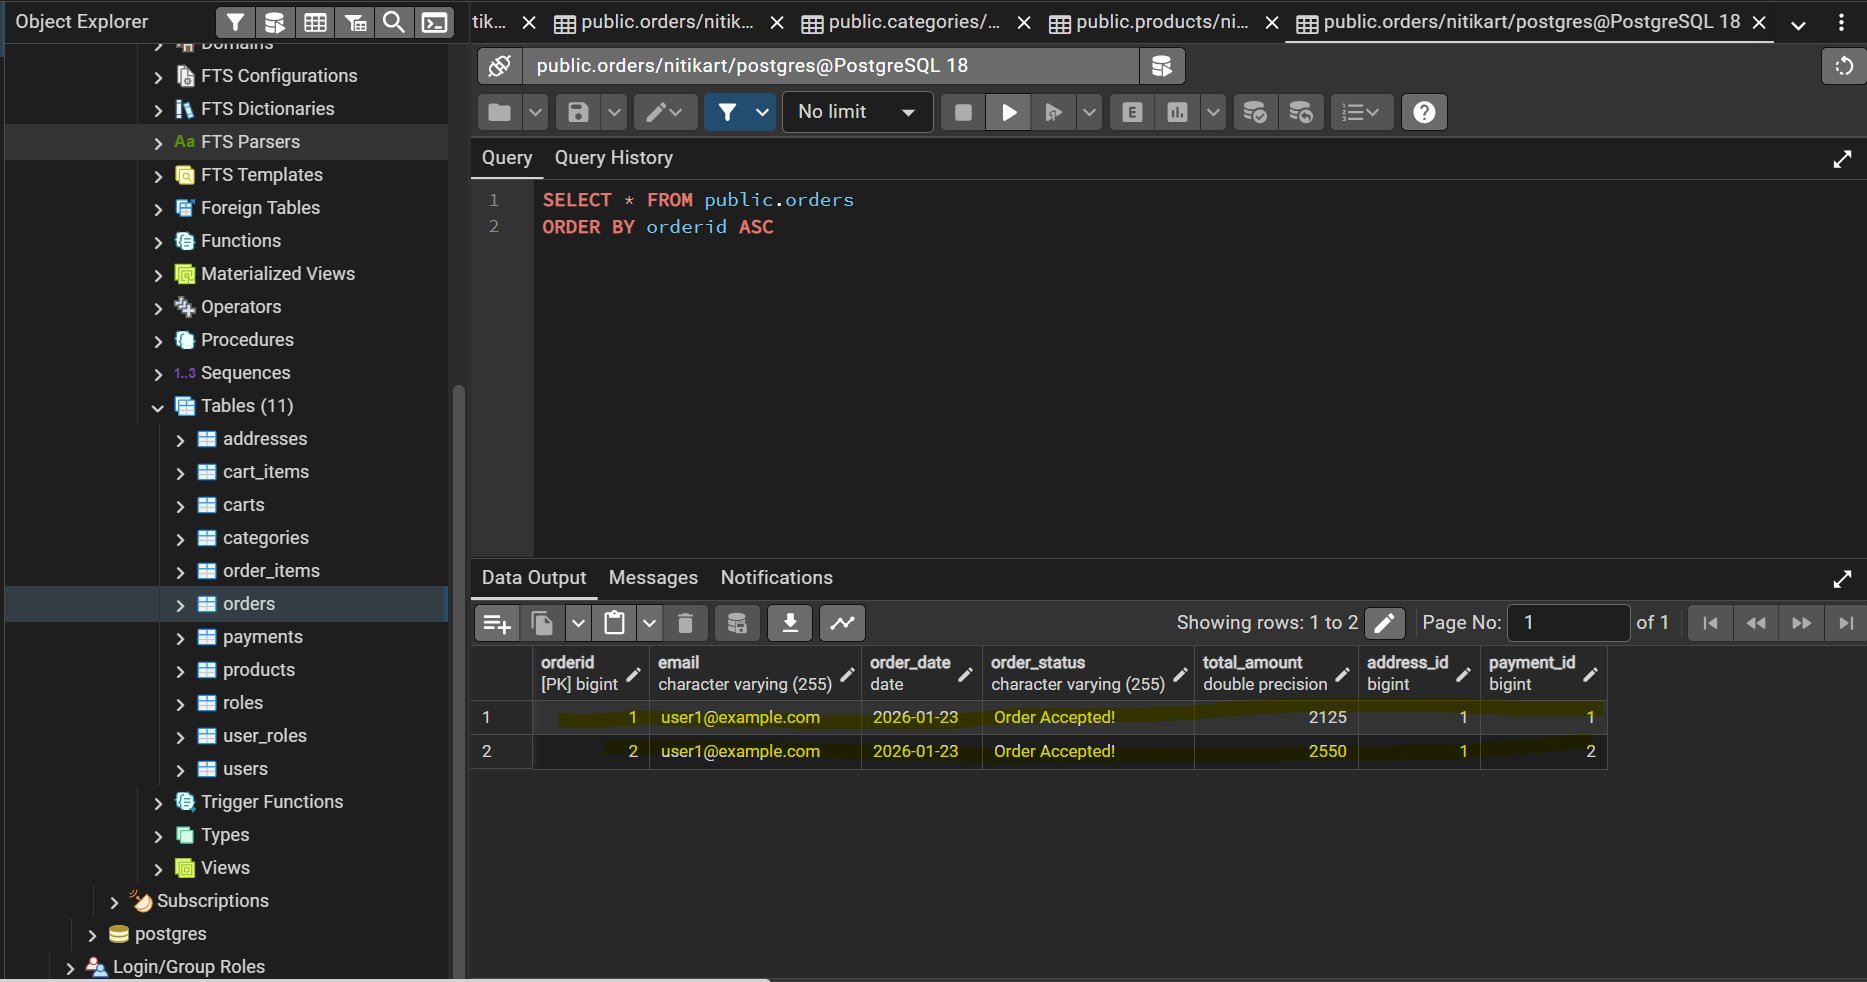Download results using Save results to file
This screenshot has height=982, width=1867.
789,623
